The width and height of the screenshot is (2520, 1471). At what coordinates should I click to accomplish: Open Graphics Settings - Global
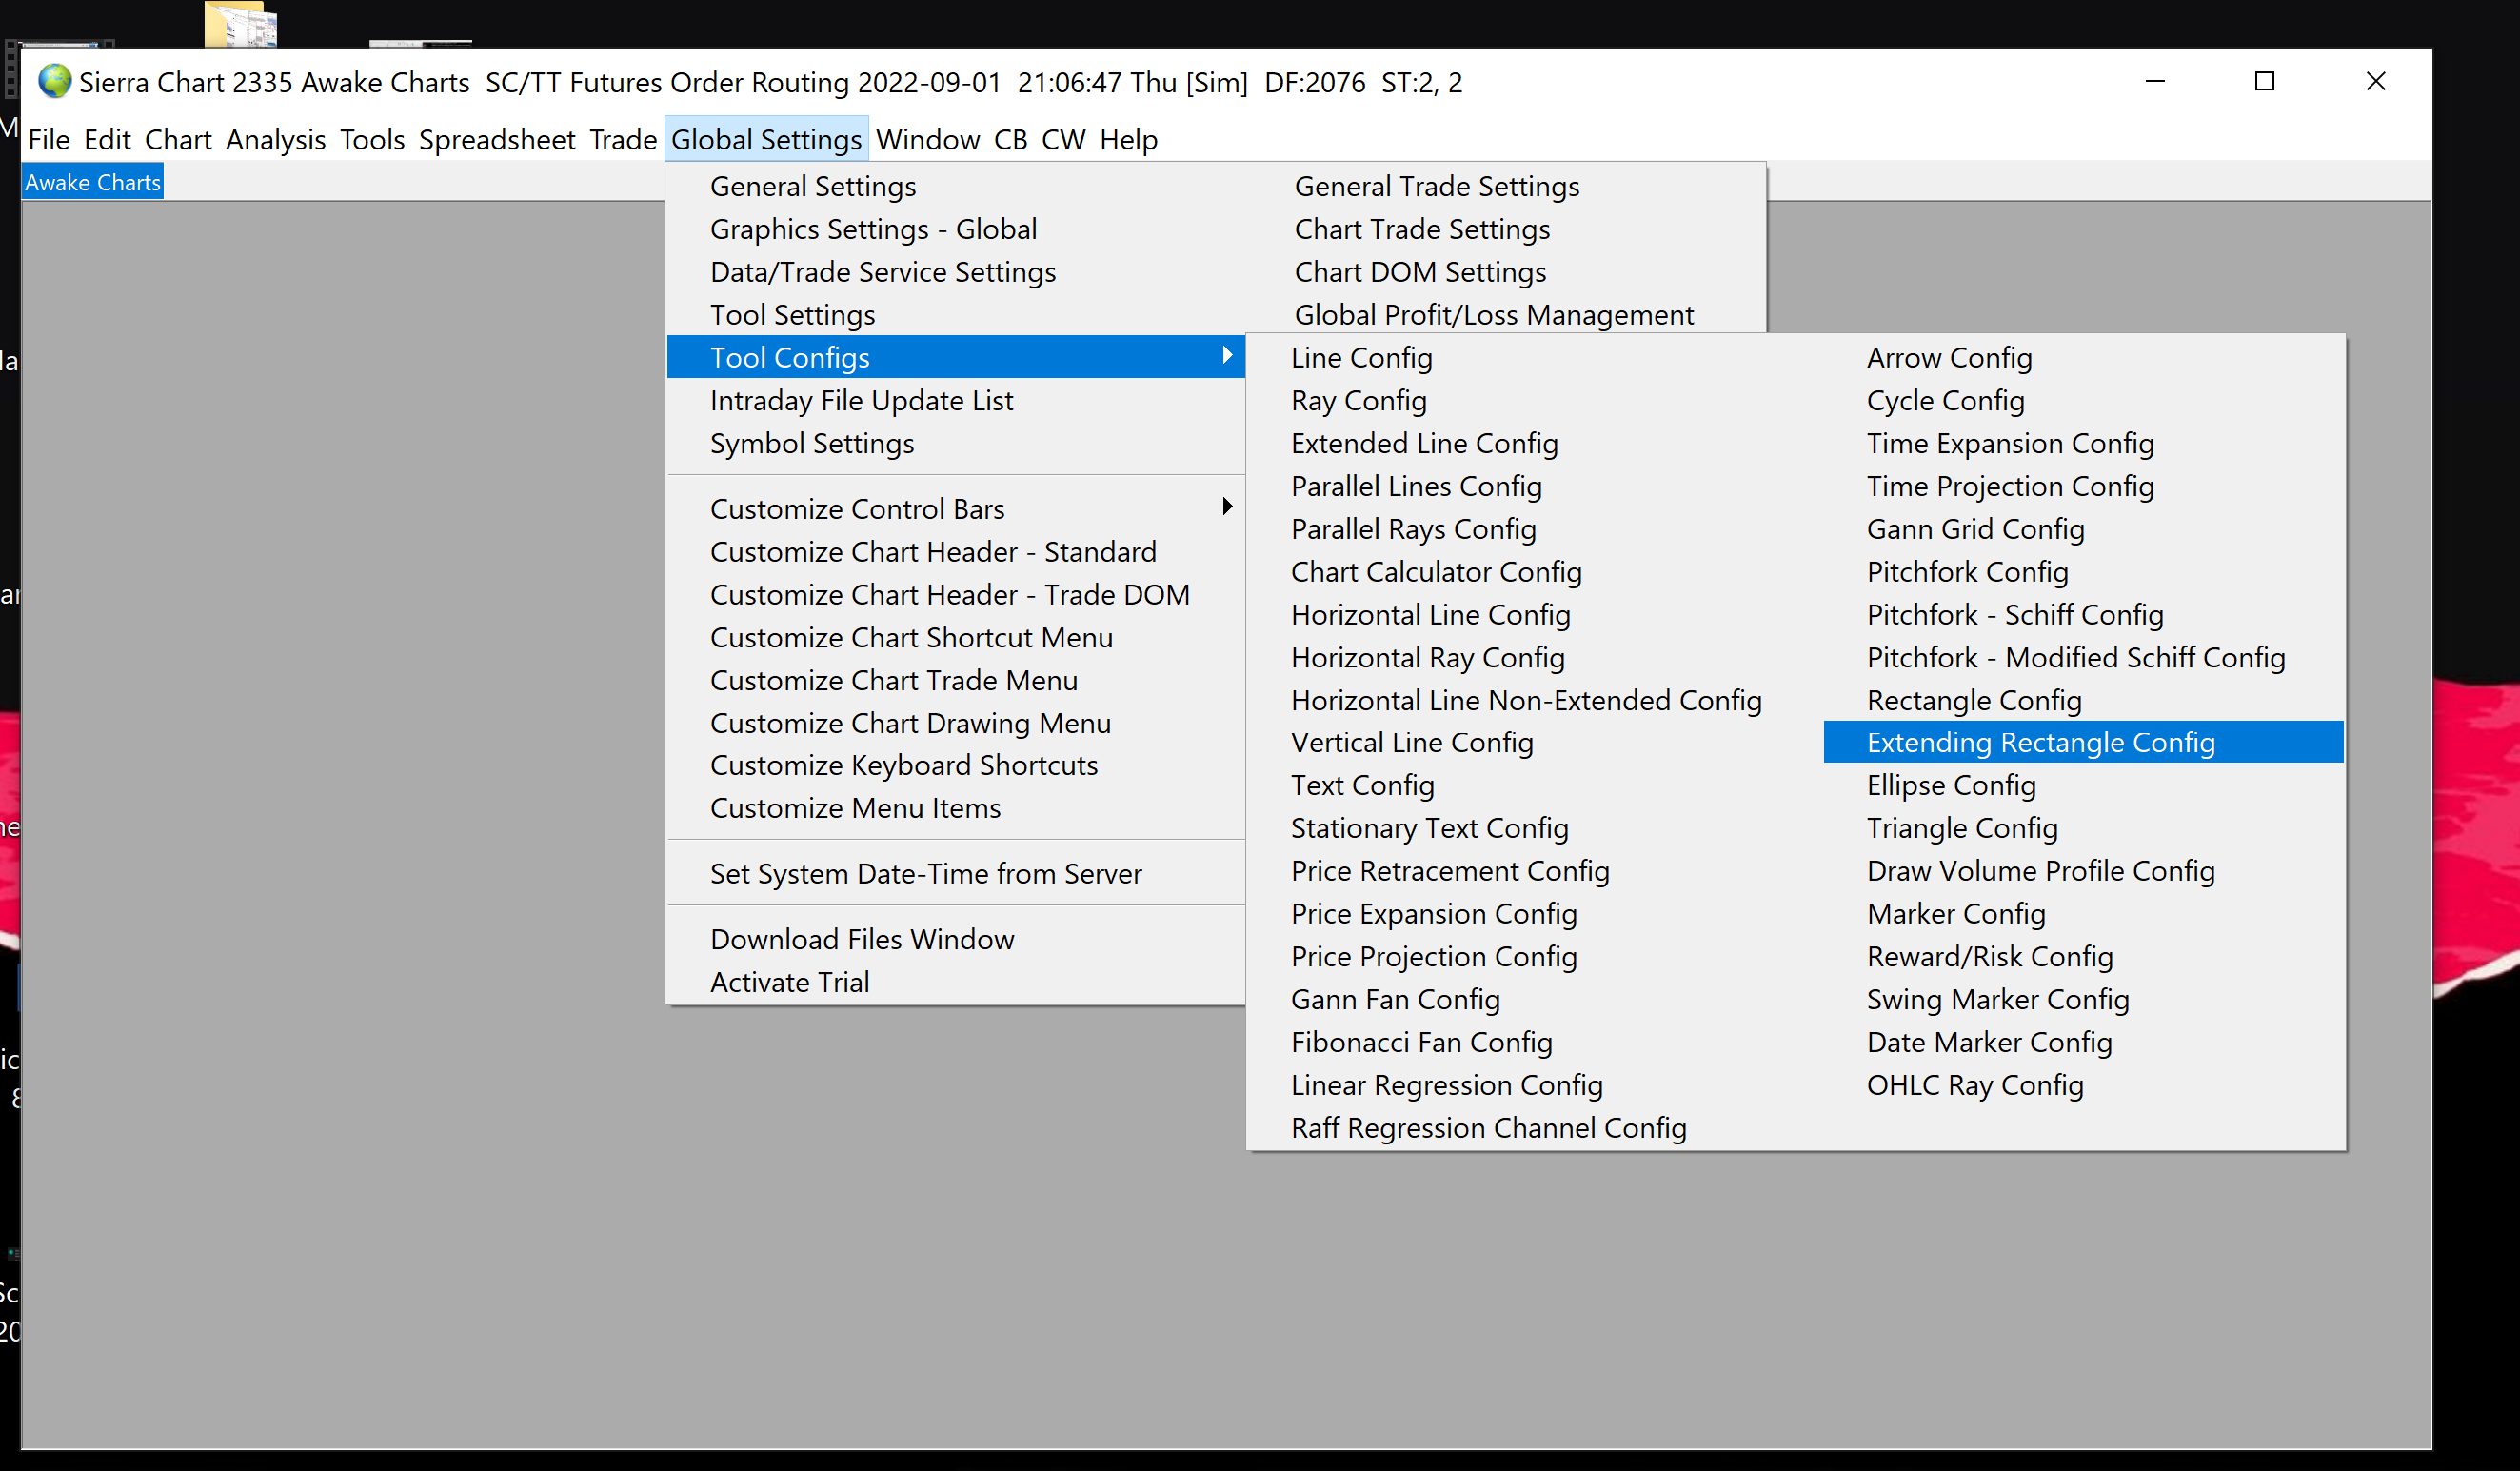[x=873, y=229]
